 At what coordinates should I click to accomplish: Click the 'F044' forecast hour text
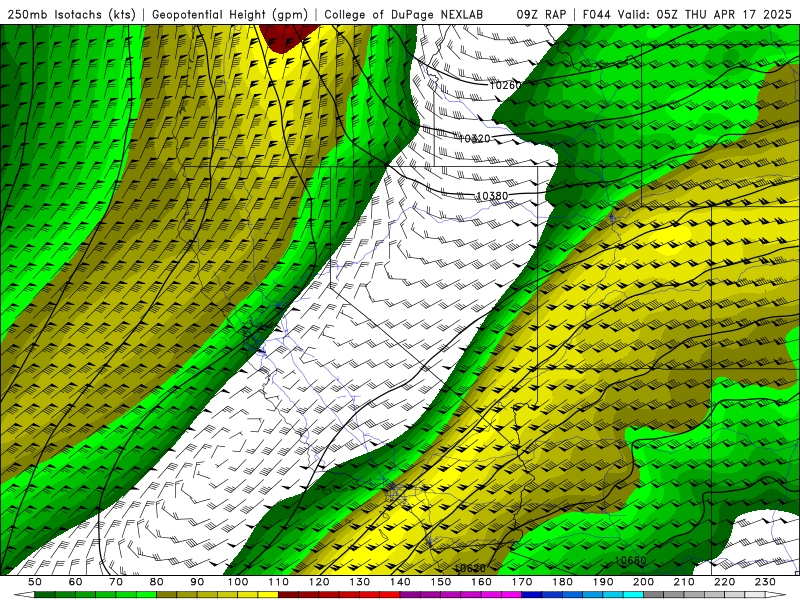(597, 15)
